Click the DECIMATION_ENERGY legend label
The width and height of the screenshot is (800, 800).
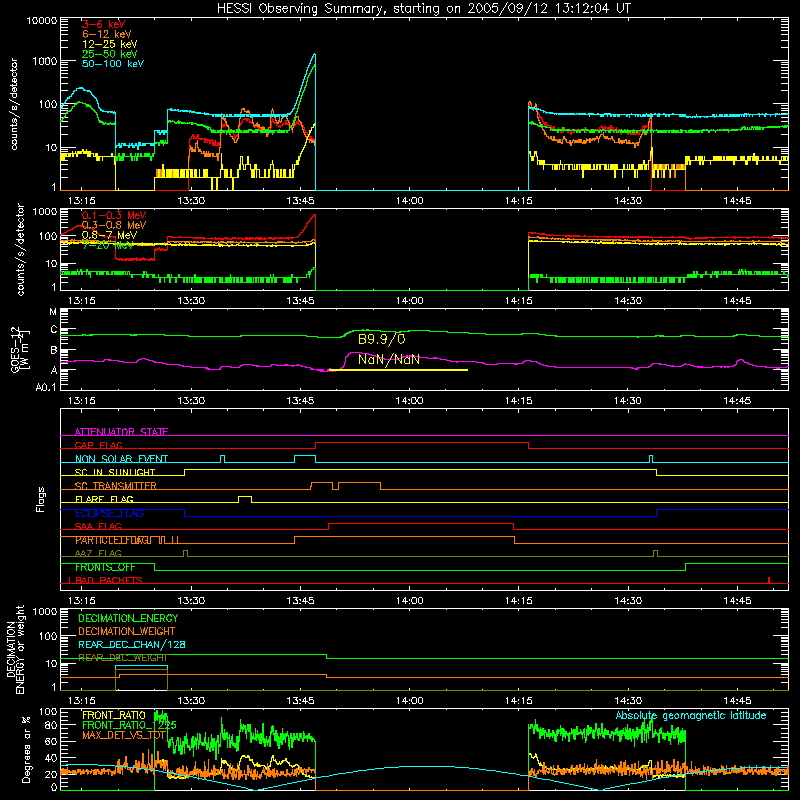(x=128, y=618)
